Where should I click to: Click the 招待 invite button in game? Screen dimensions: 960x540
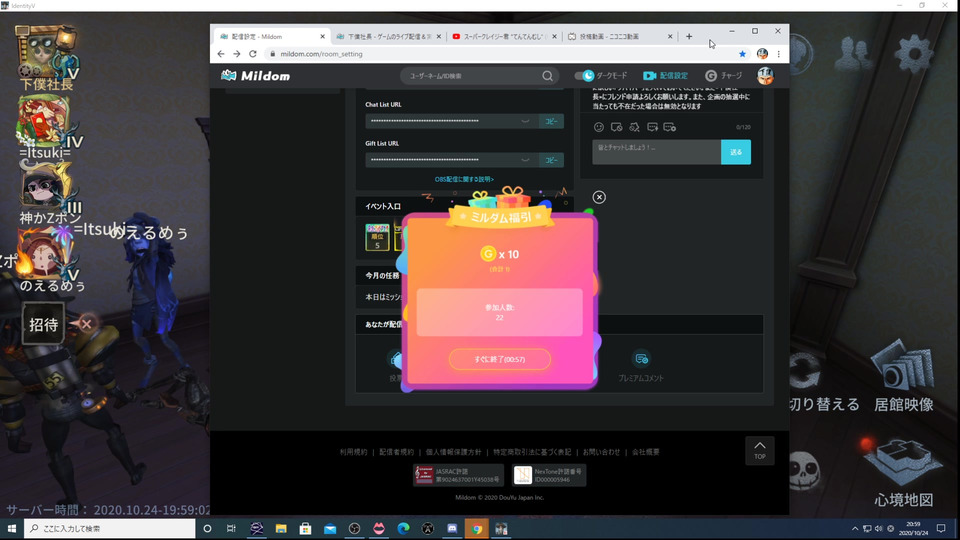[43, 324]
